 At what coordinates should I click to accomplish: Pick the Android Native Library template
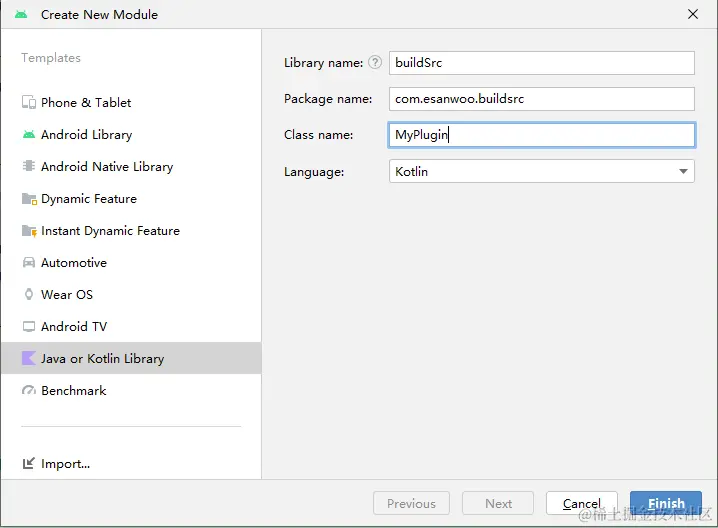(x=131, y=167)
